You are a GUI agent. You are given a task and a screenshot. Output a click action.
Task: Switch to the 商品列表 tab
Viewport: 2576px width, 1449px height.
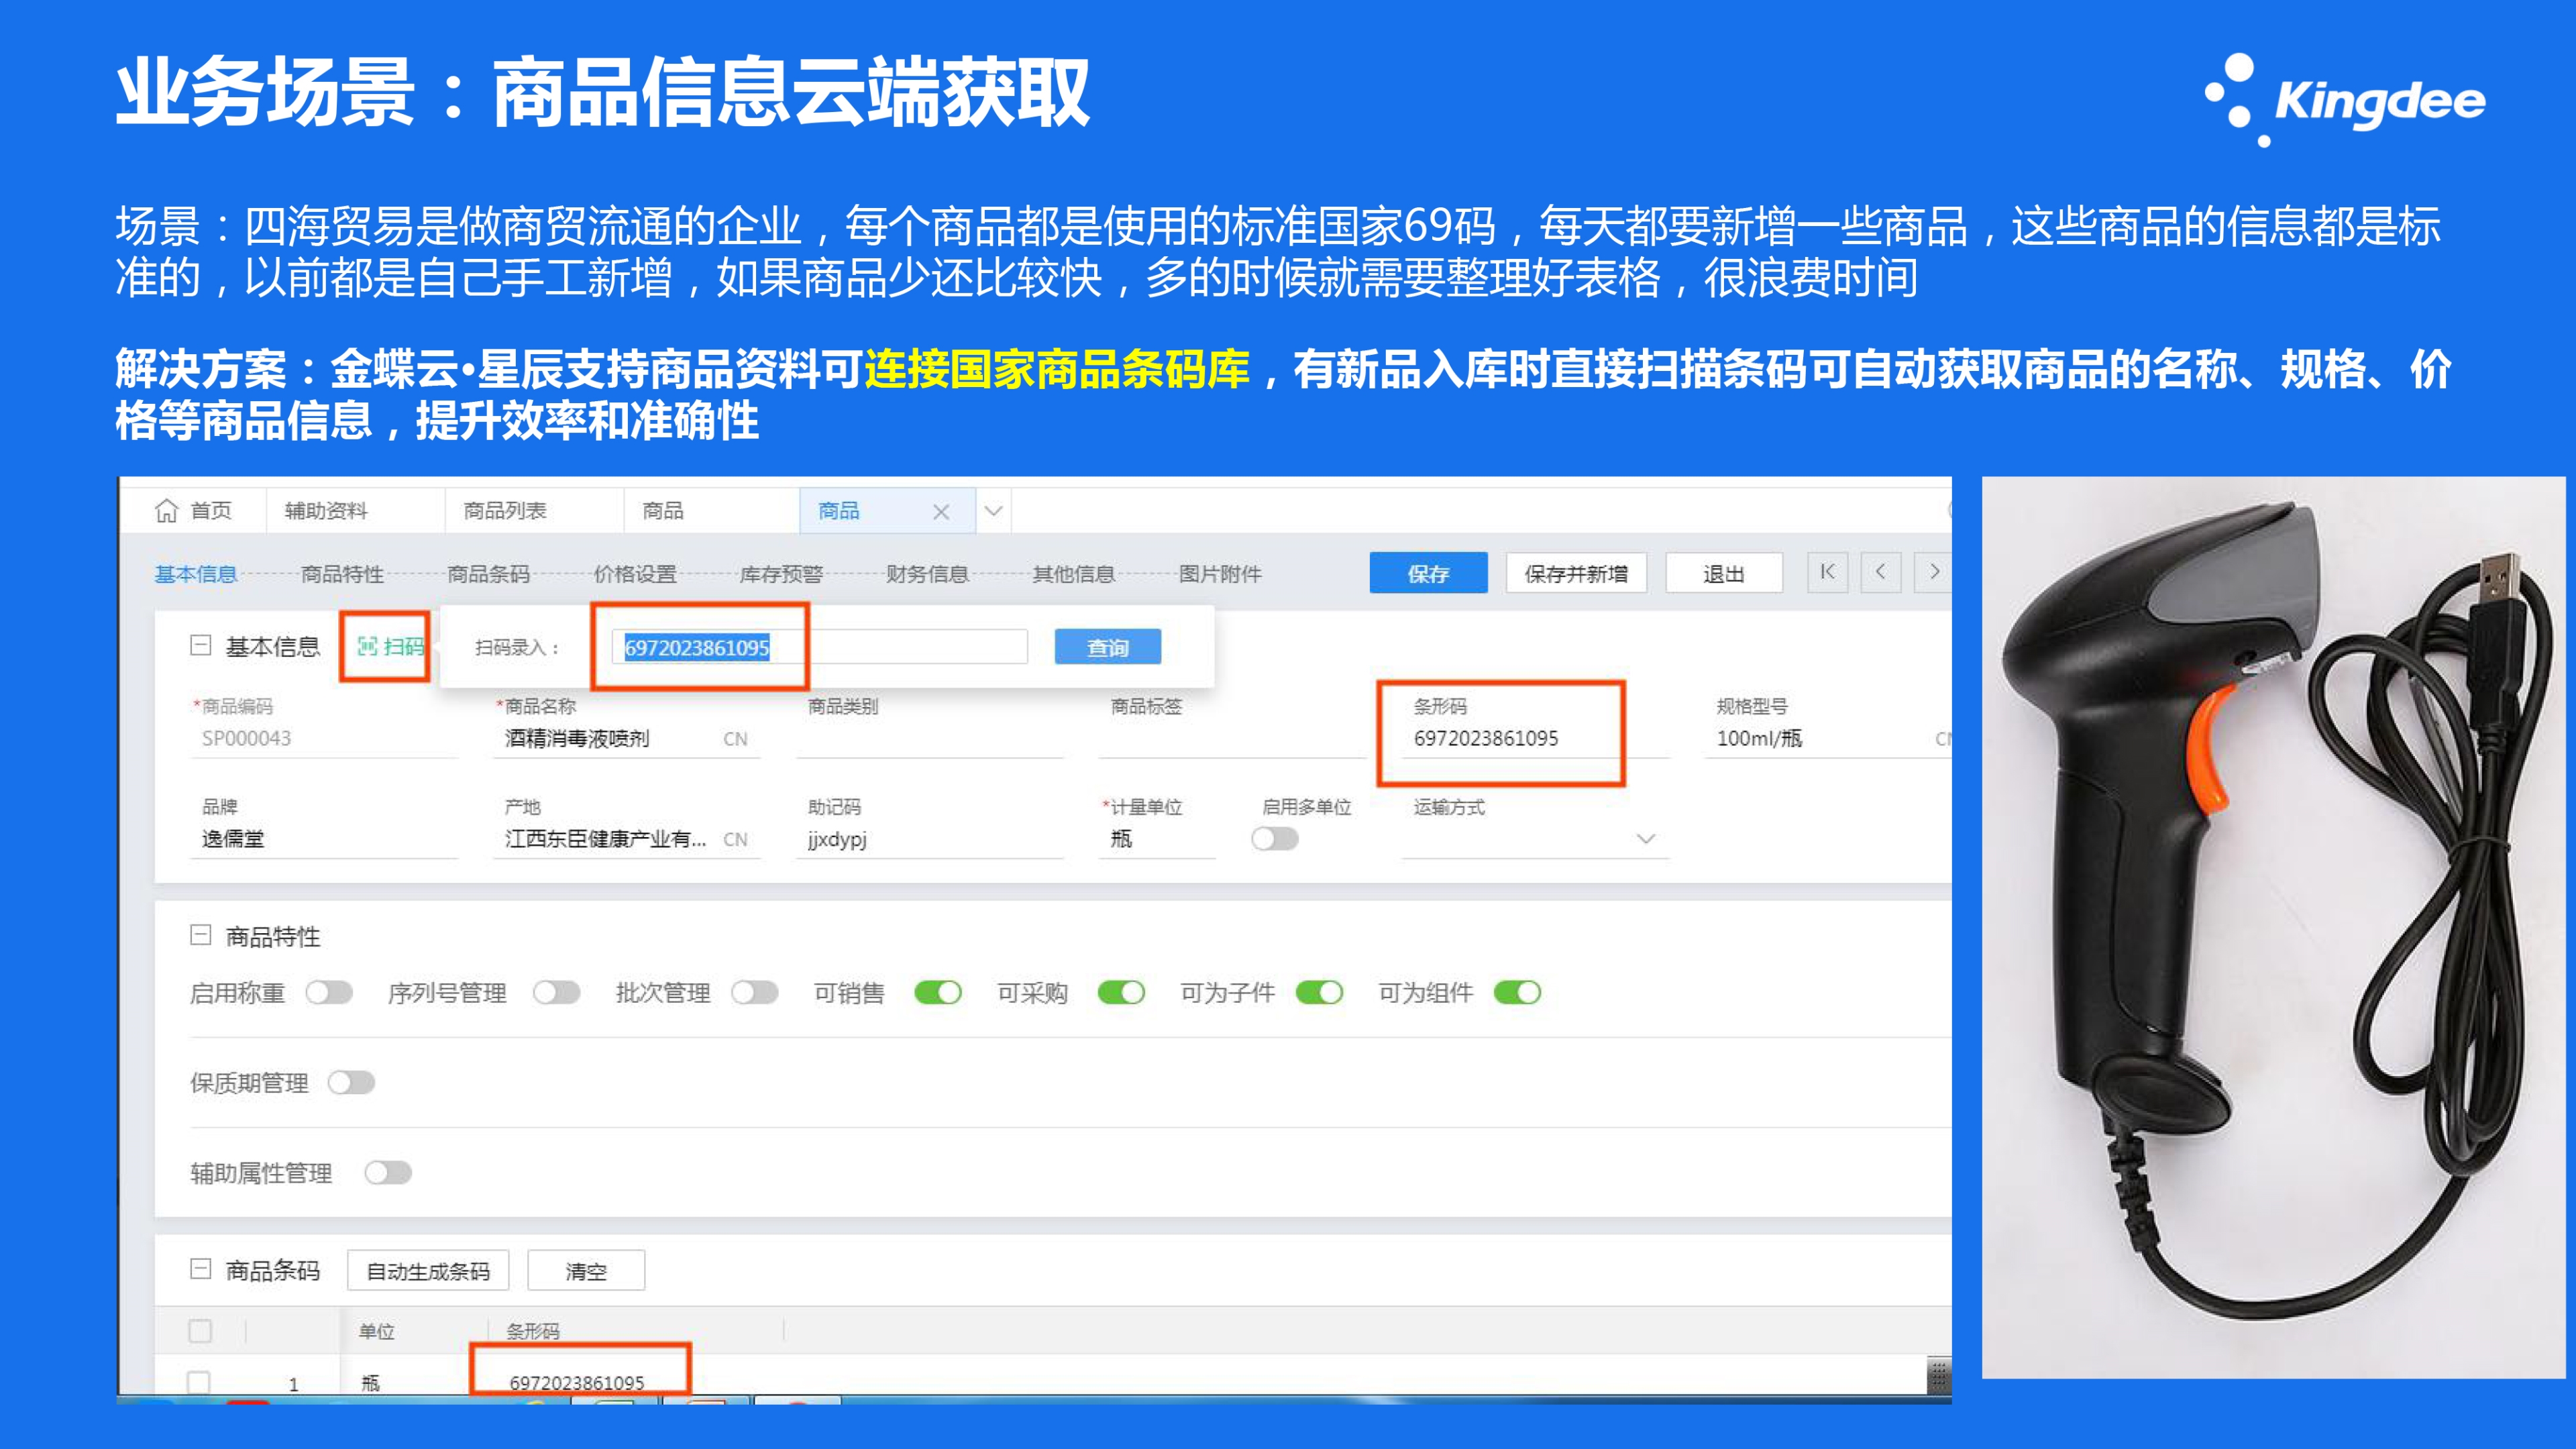point(505,511)
